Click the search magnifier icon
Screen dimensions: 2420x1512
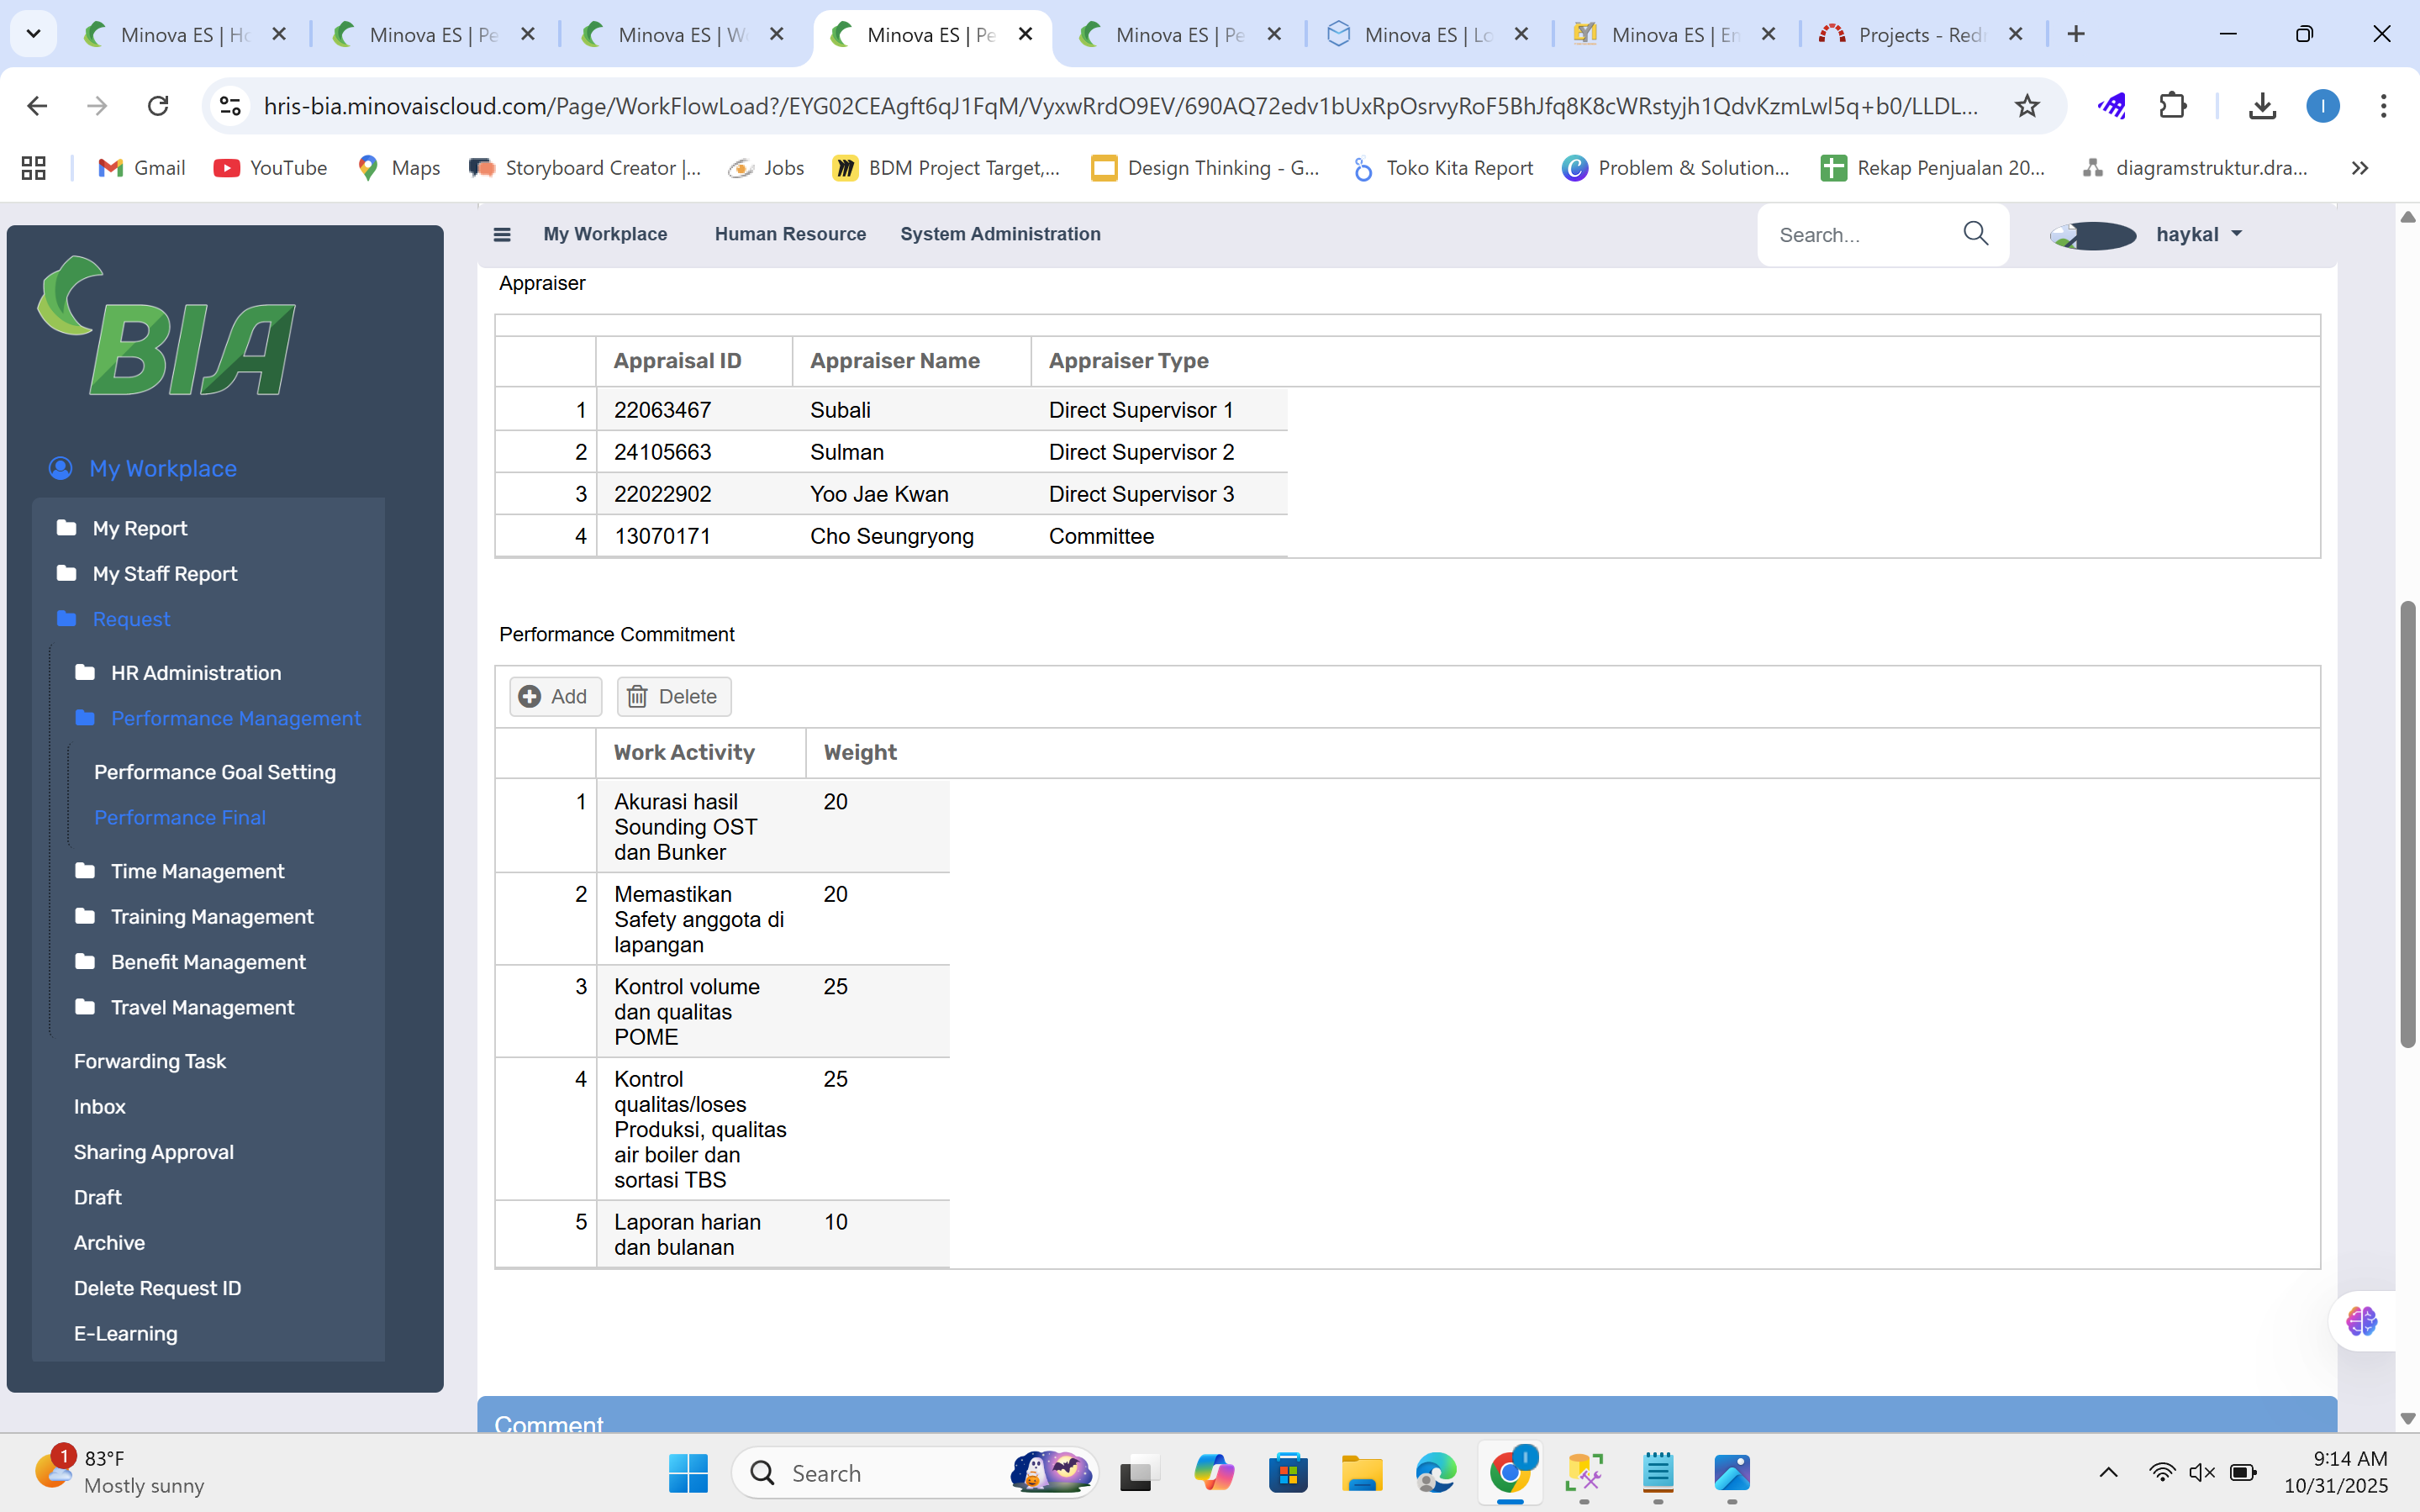[x=1975, y=234]
